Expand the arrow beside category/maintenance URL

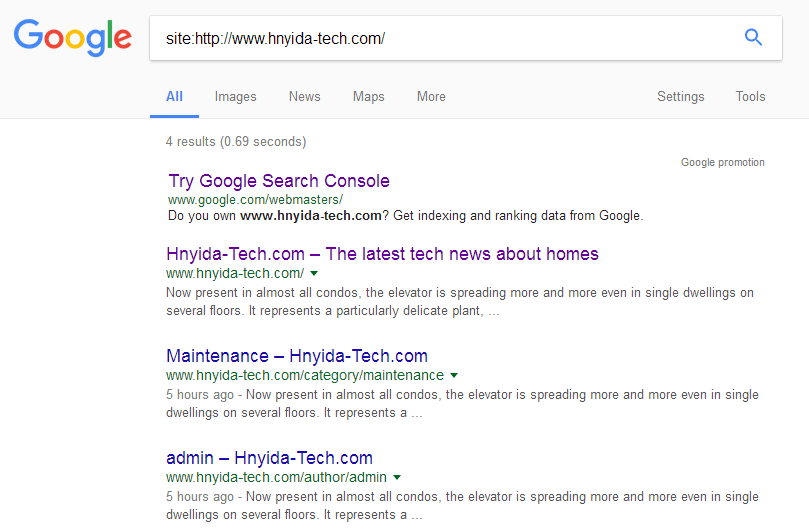click(454, 375)
